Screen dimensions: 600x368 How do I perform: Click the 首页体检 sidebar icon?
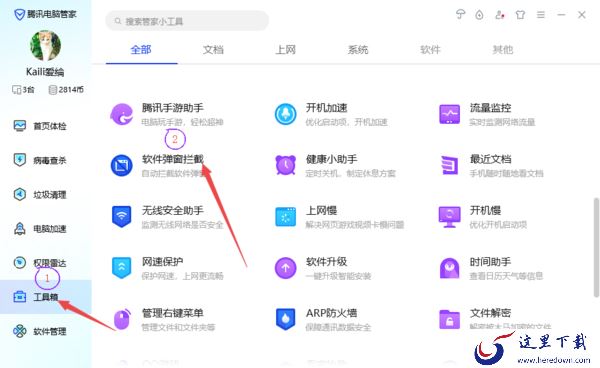coord(20,126)
